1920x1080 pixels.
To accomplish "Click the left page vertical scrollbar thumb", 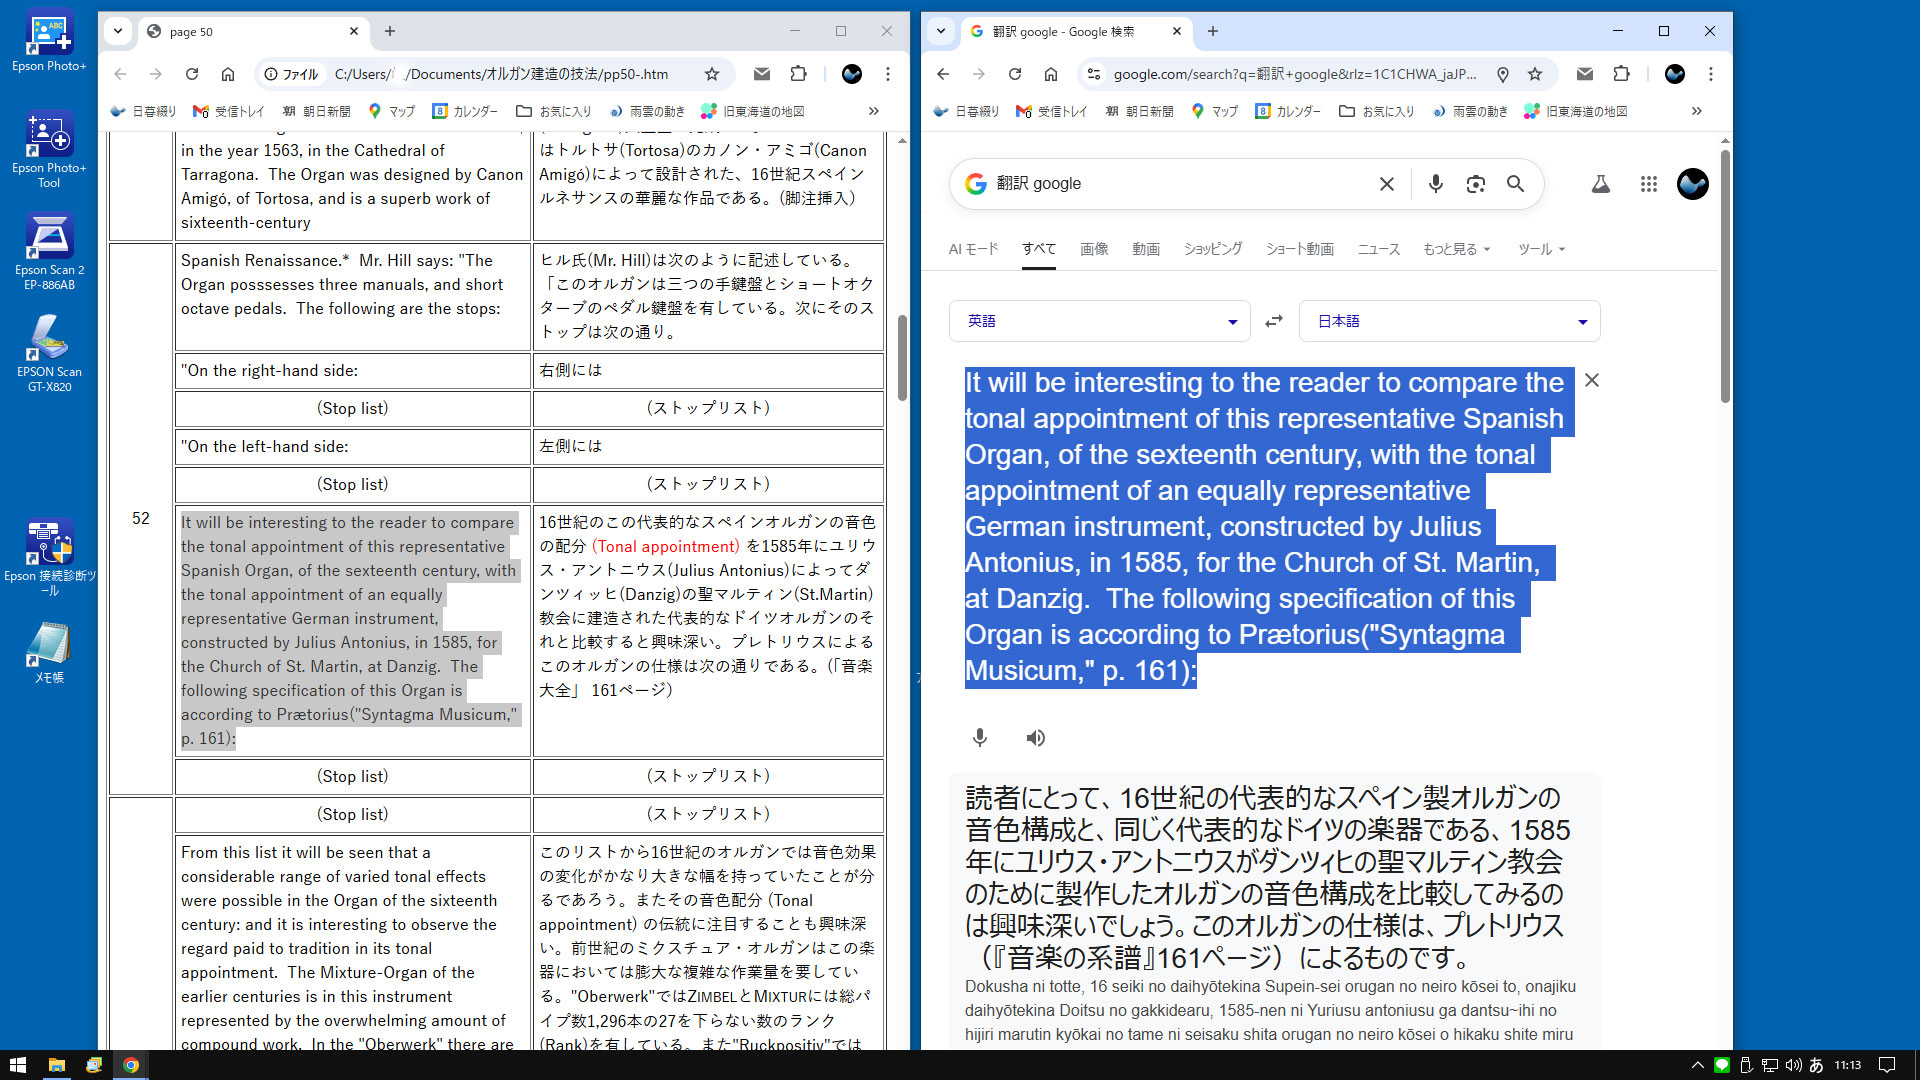I will [x=902, y=357].
